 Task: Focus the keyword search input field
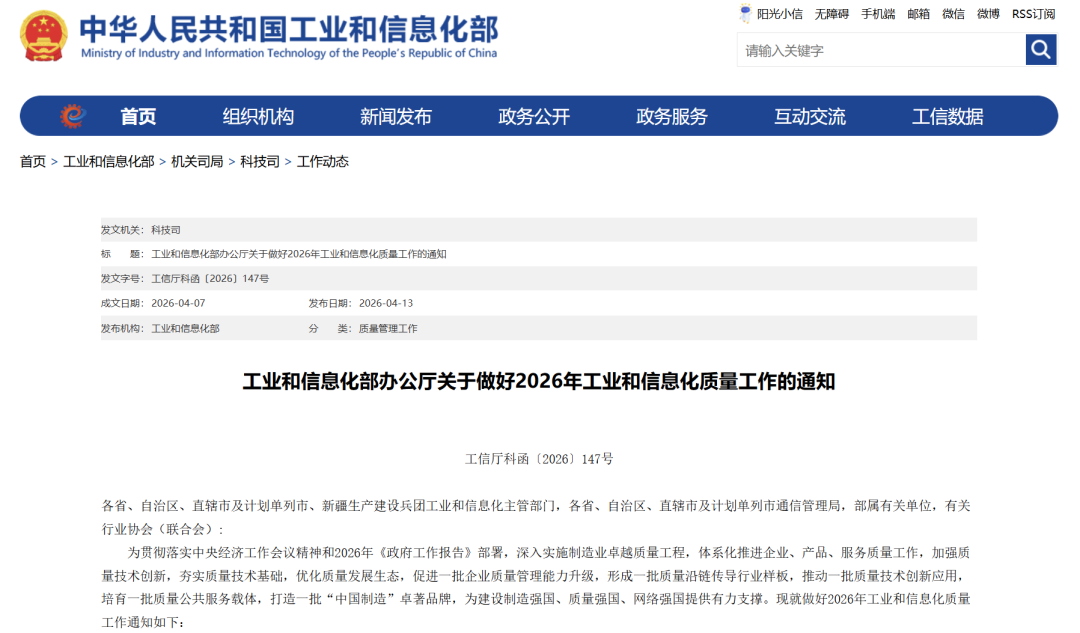pos(881,50)
